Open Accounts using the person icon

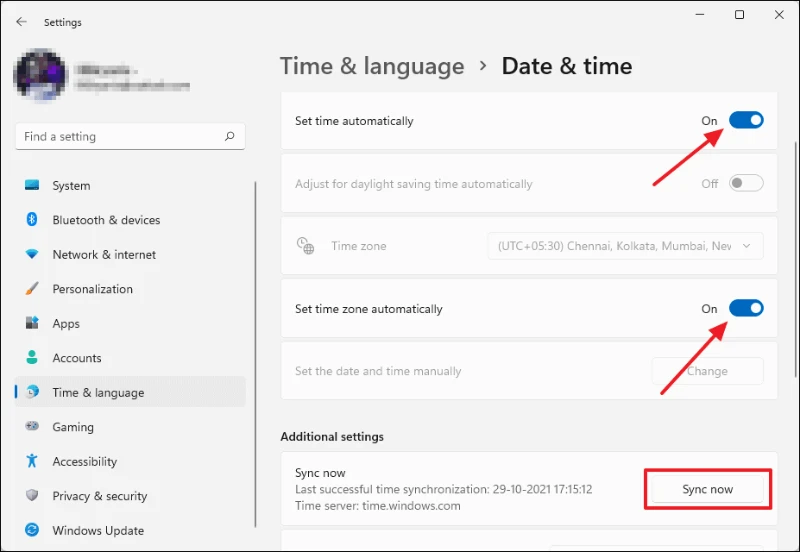coord(32,358)
